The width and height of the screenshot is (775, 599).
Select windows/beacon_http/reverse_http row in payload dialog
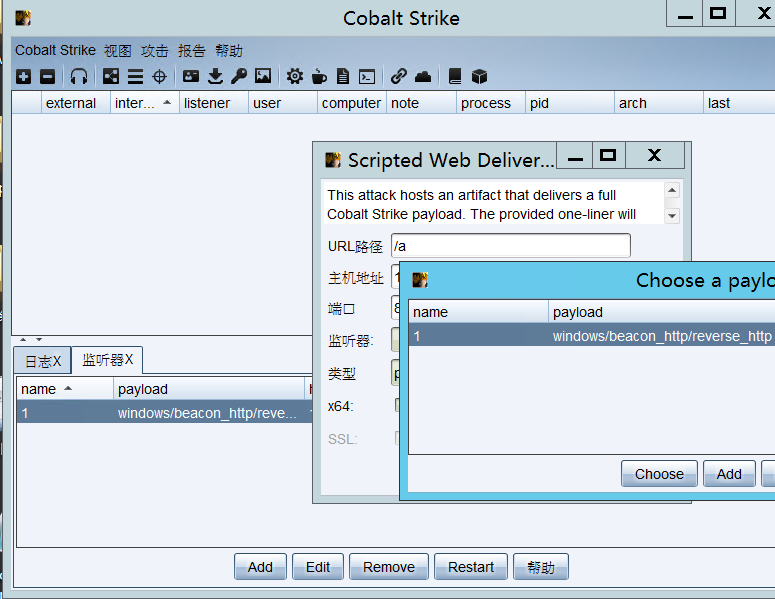[x=592, y=336]
